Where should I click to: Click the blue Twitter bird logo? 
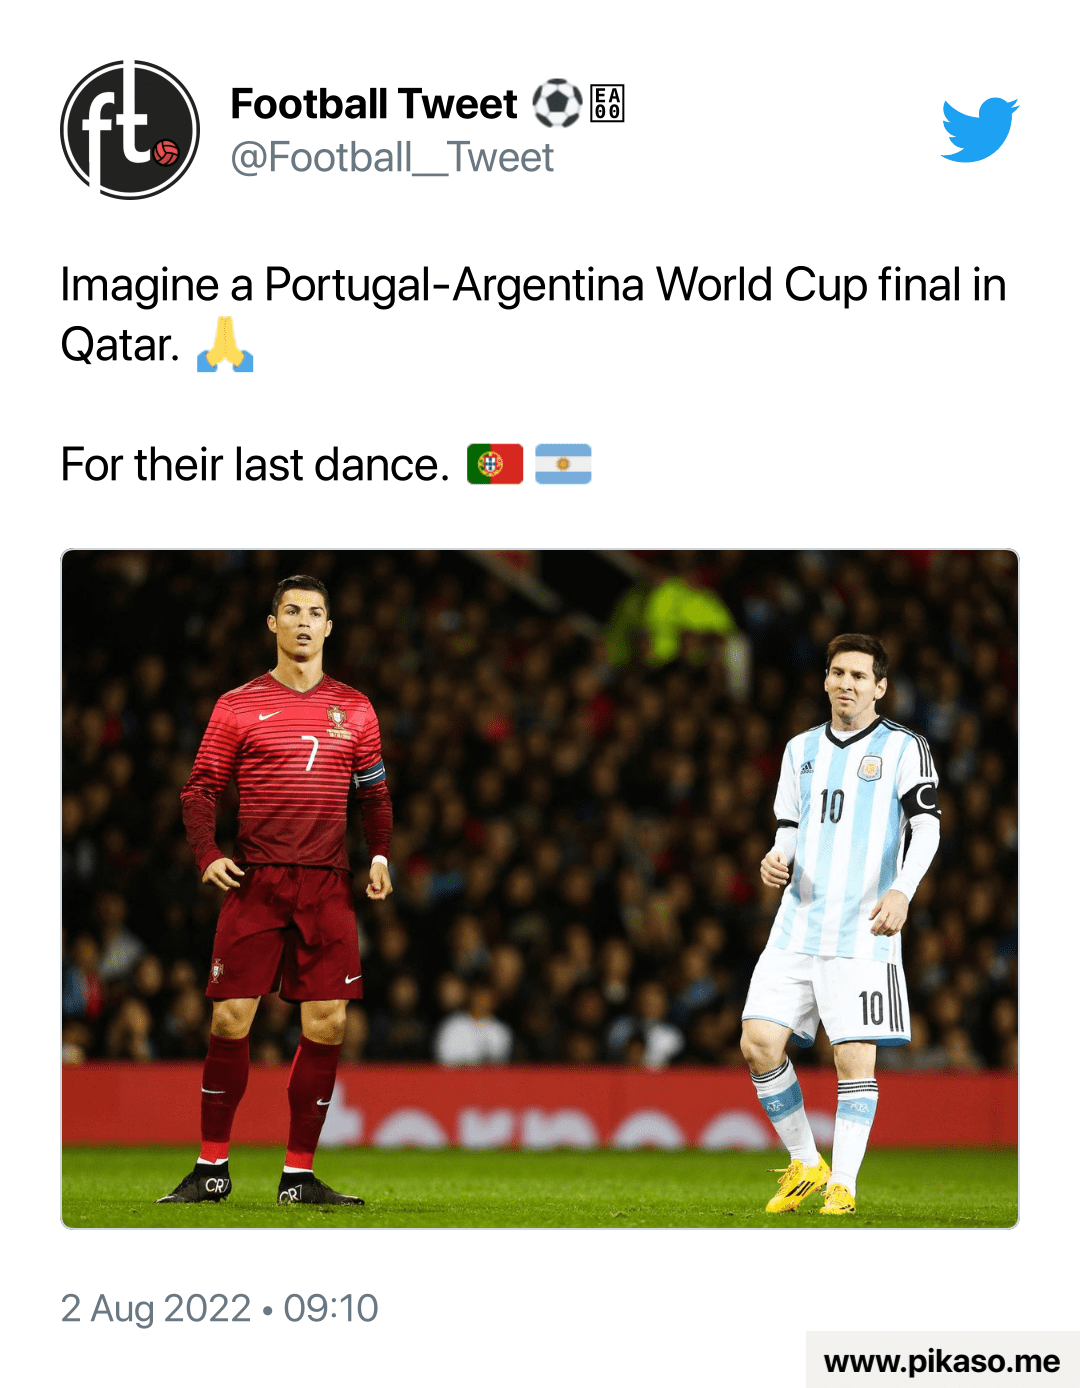(979, 129)
